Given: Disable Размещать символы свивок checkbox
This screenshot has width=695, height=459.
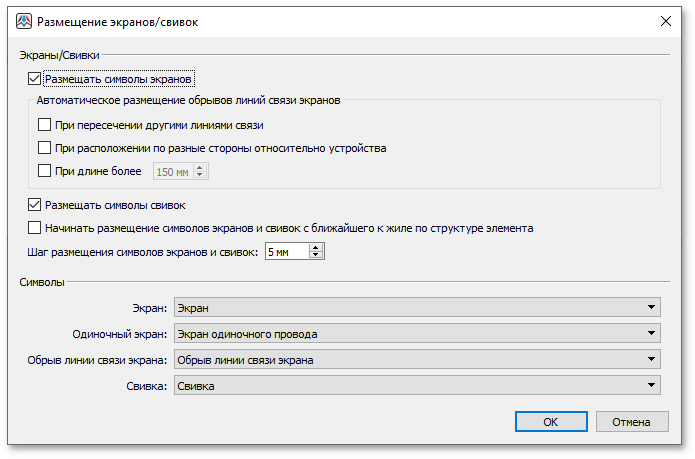Looking at the screenshot, I should [36, 205].
